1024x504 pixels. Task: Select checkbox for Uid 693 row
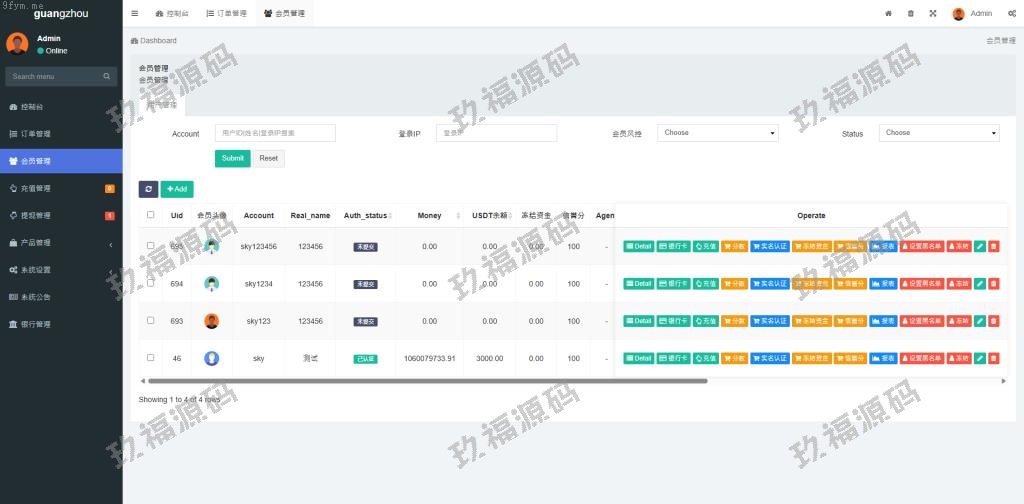tap(151, 321)
